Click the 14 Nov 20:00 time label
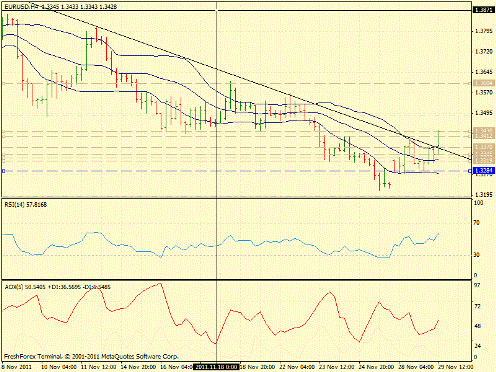The width and height of the screenshot is (496, 372). pos(138,367)
